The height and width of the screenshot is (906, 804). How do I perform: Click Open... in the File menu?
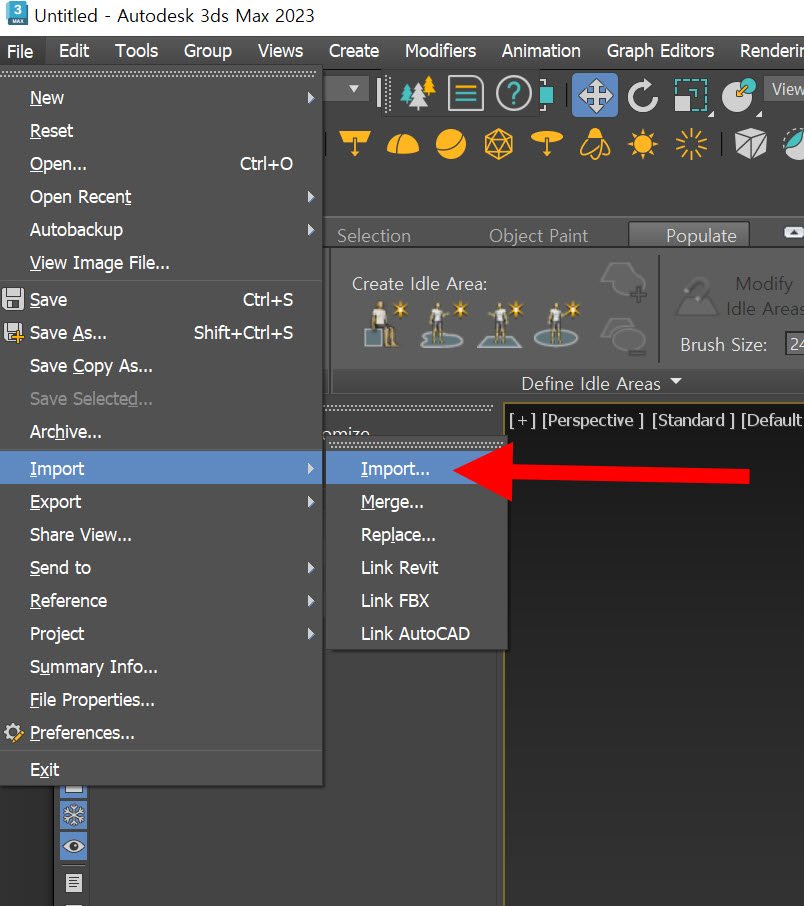click(161, 164)
